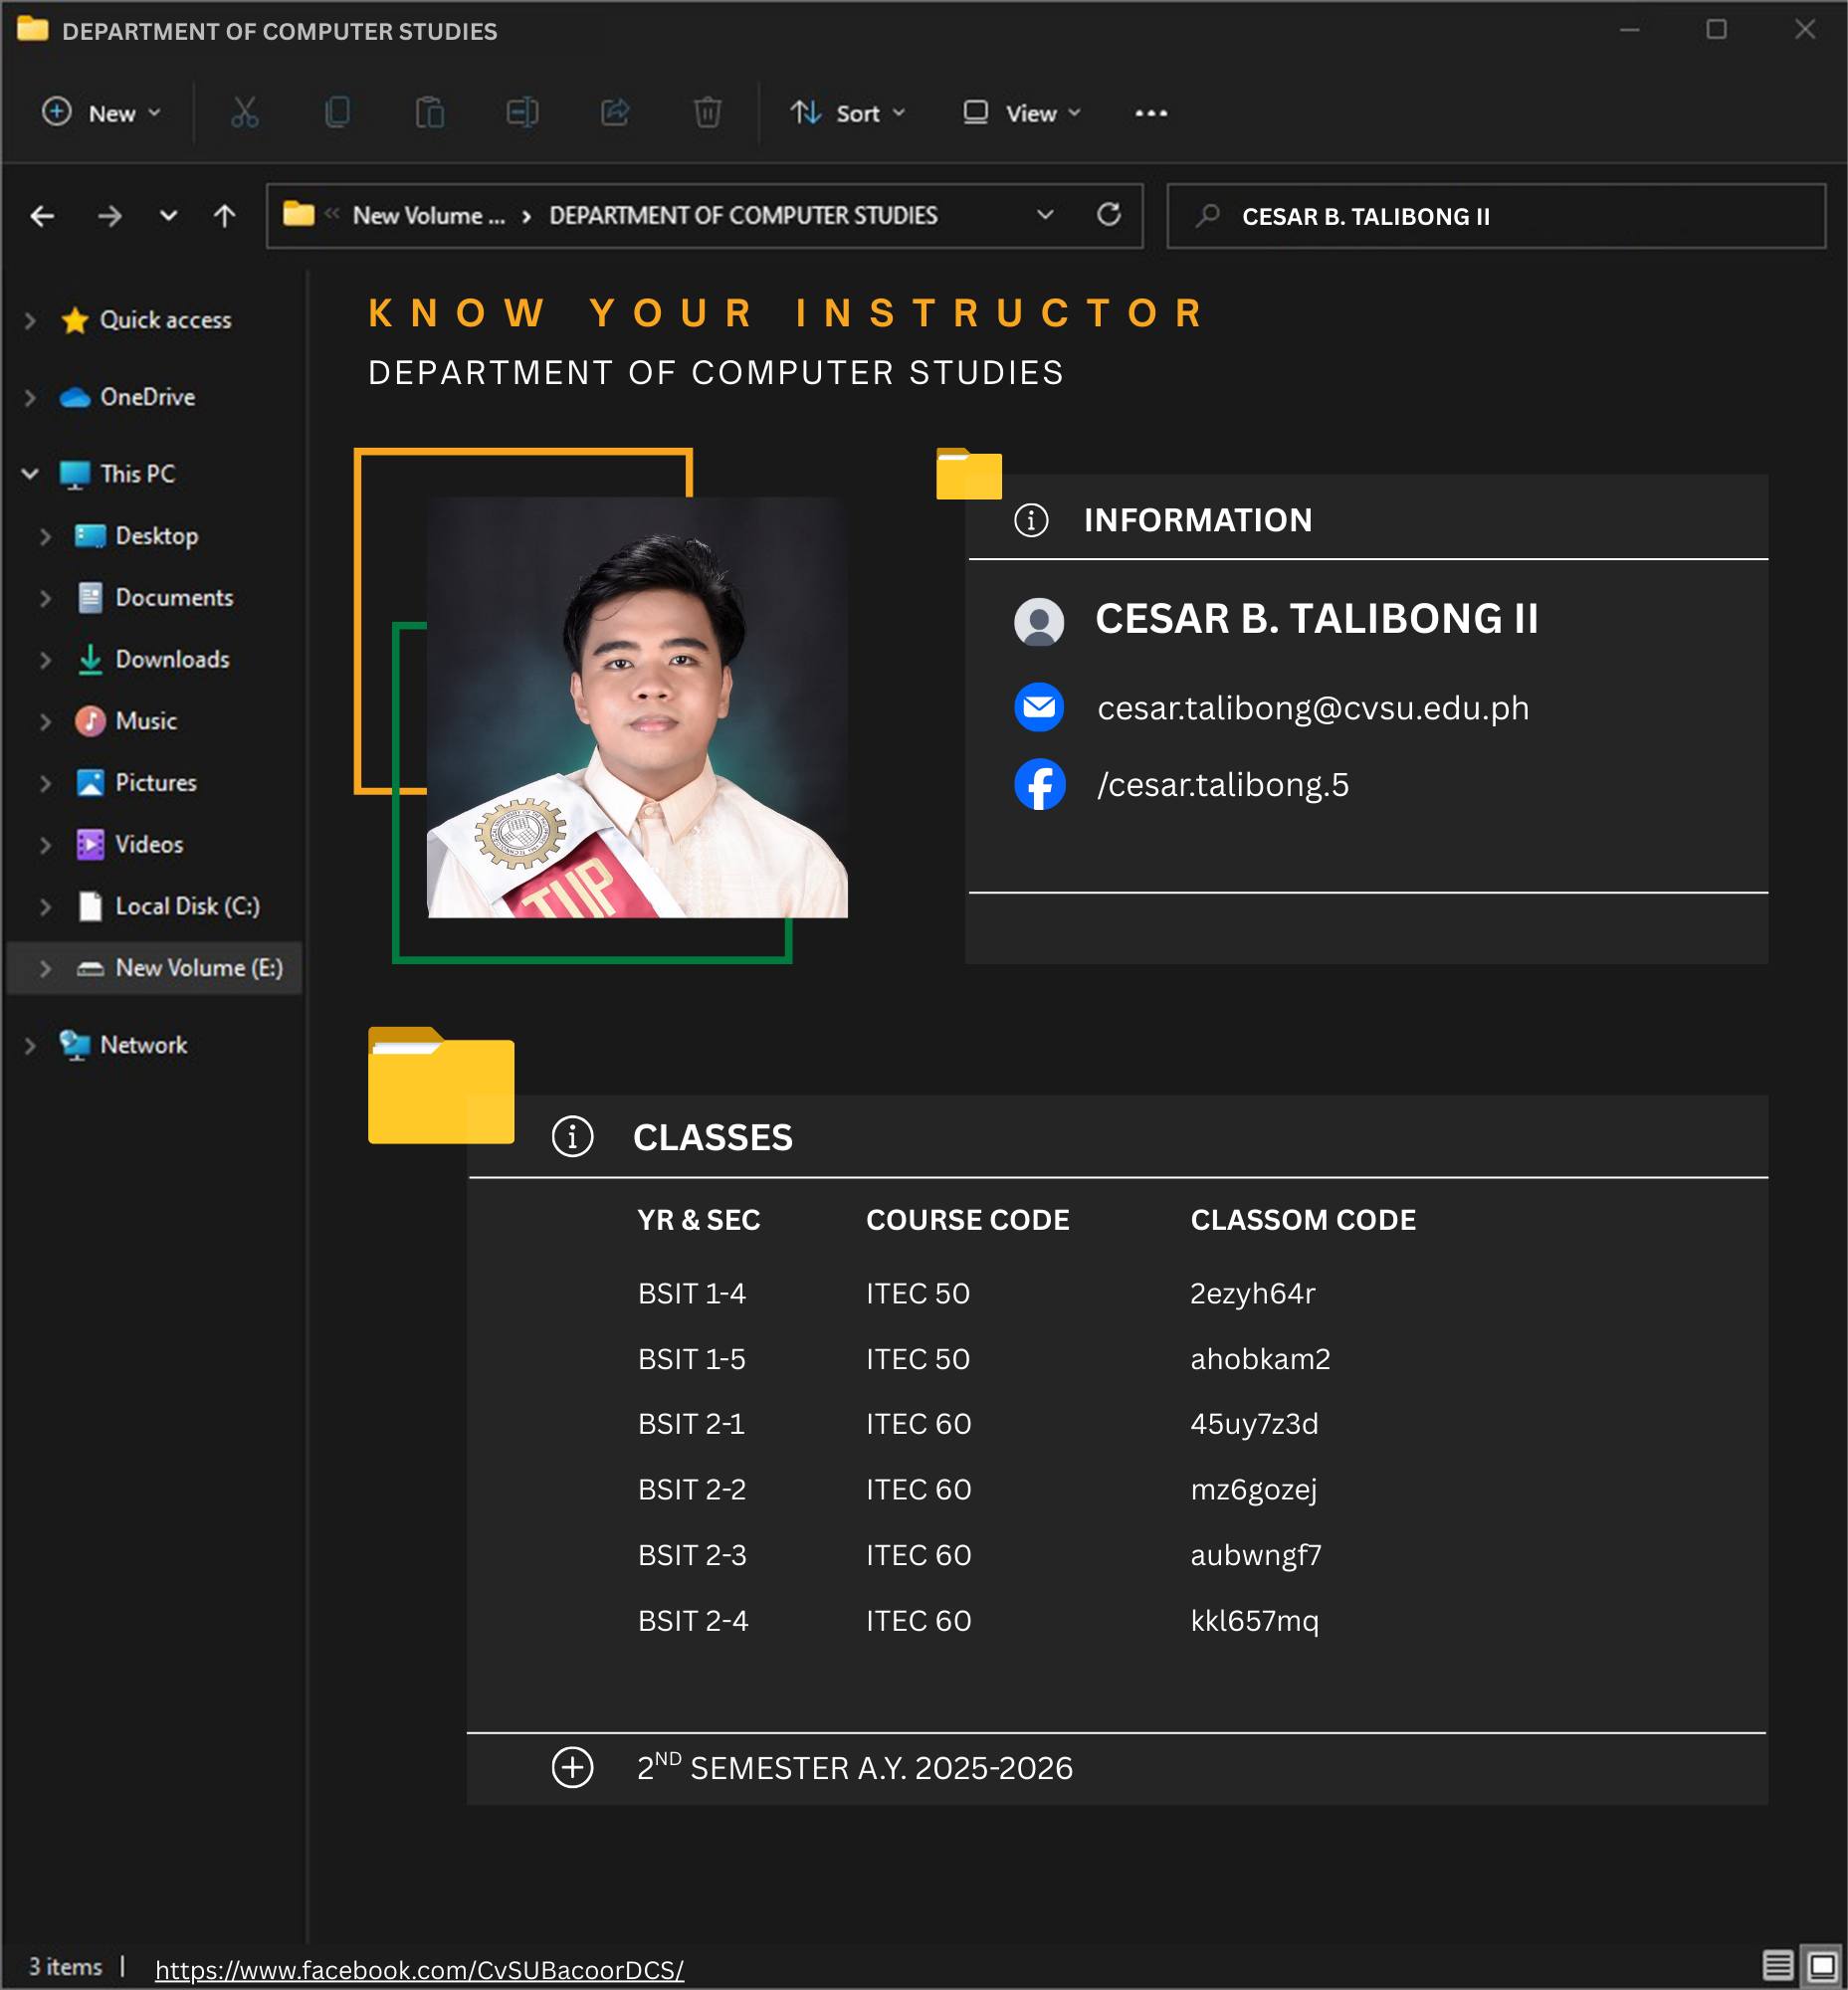Expand the OneDrive tree node

coord(30,398)
